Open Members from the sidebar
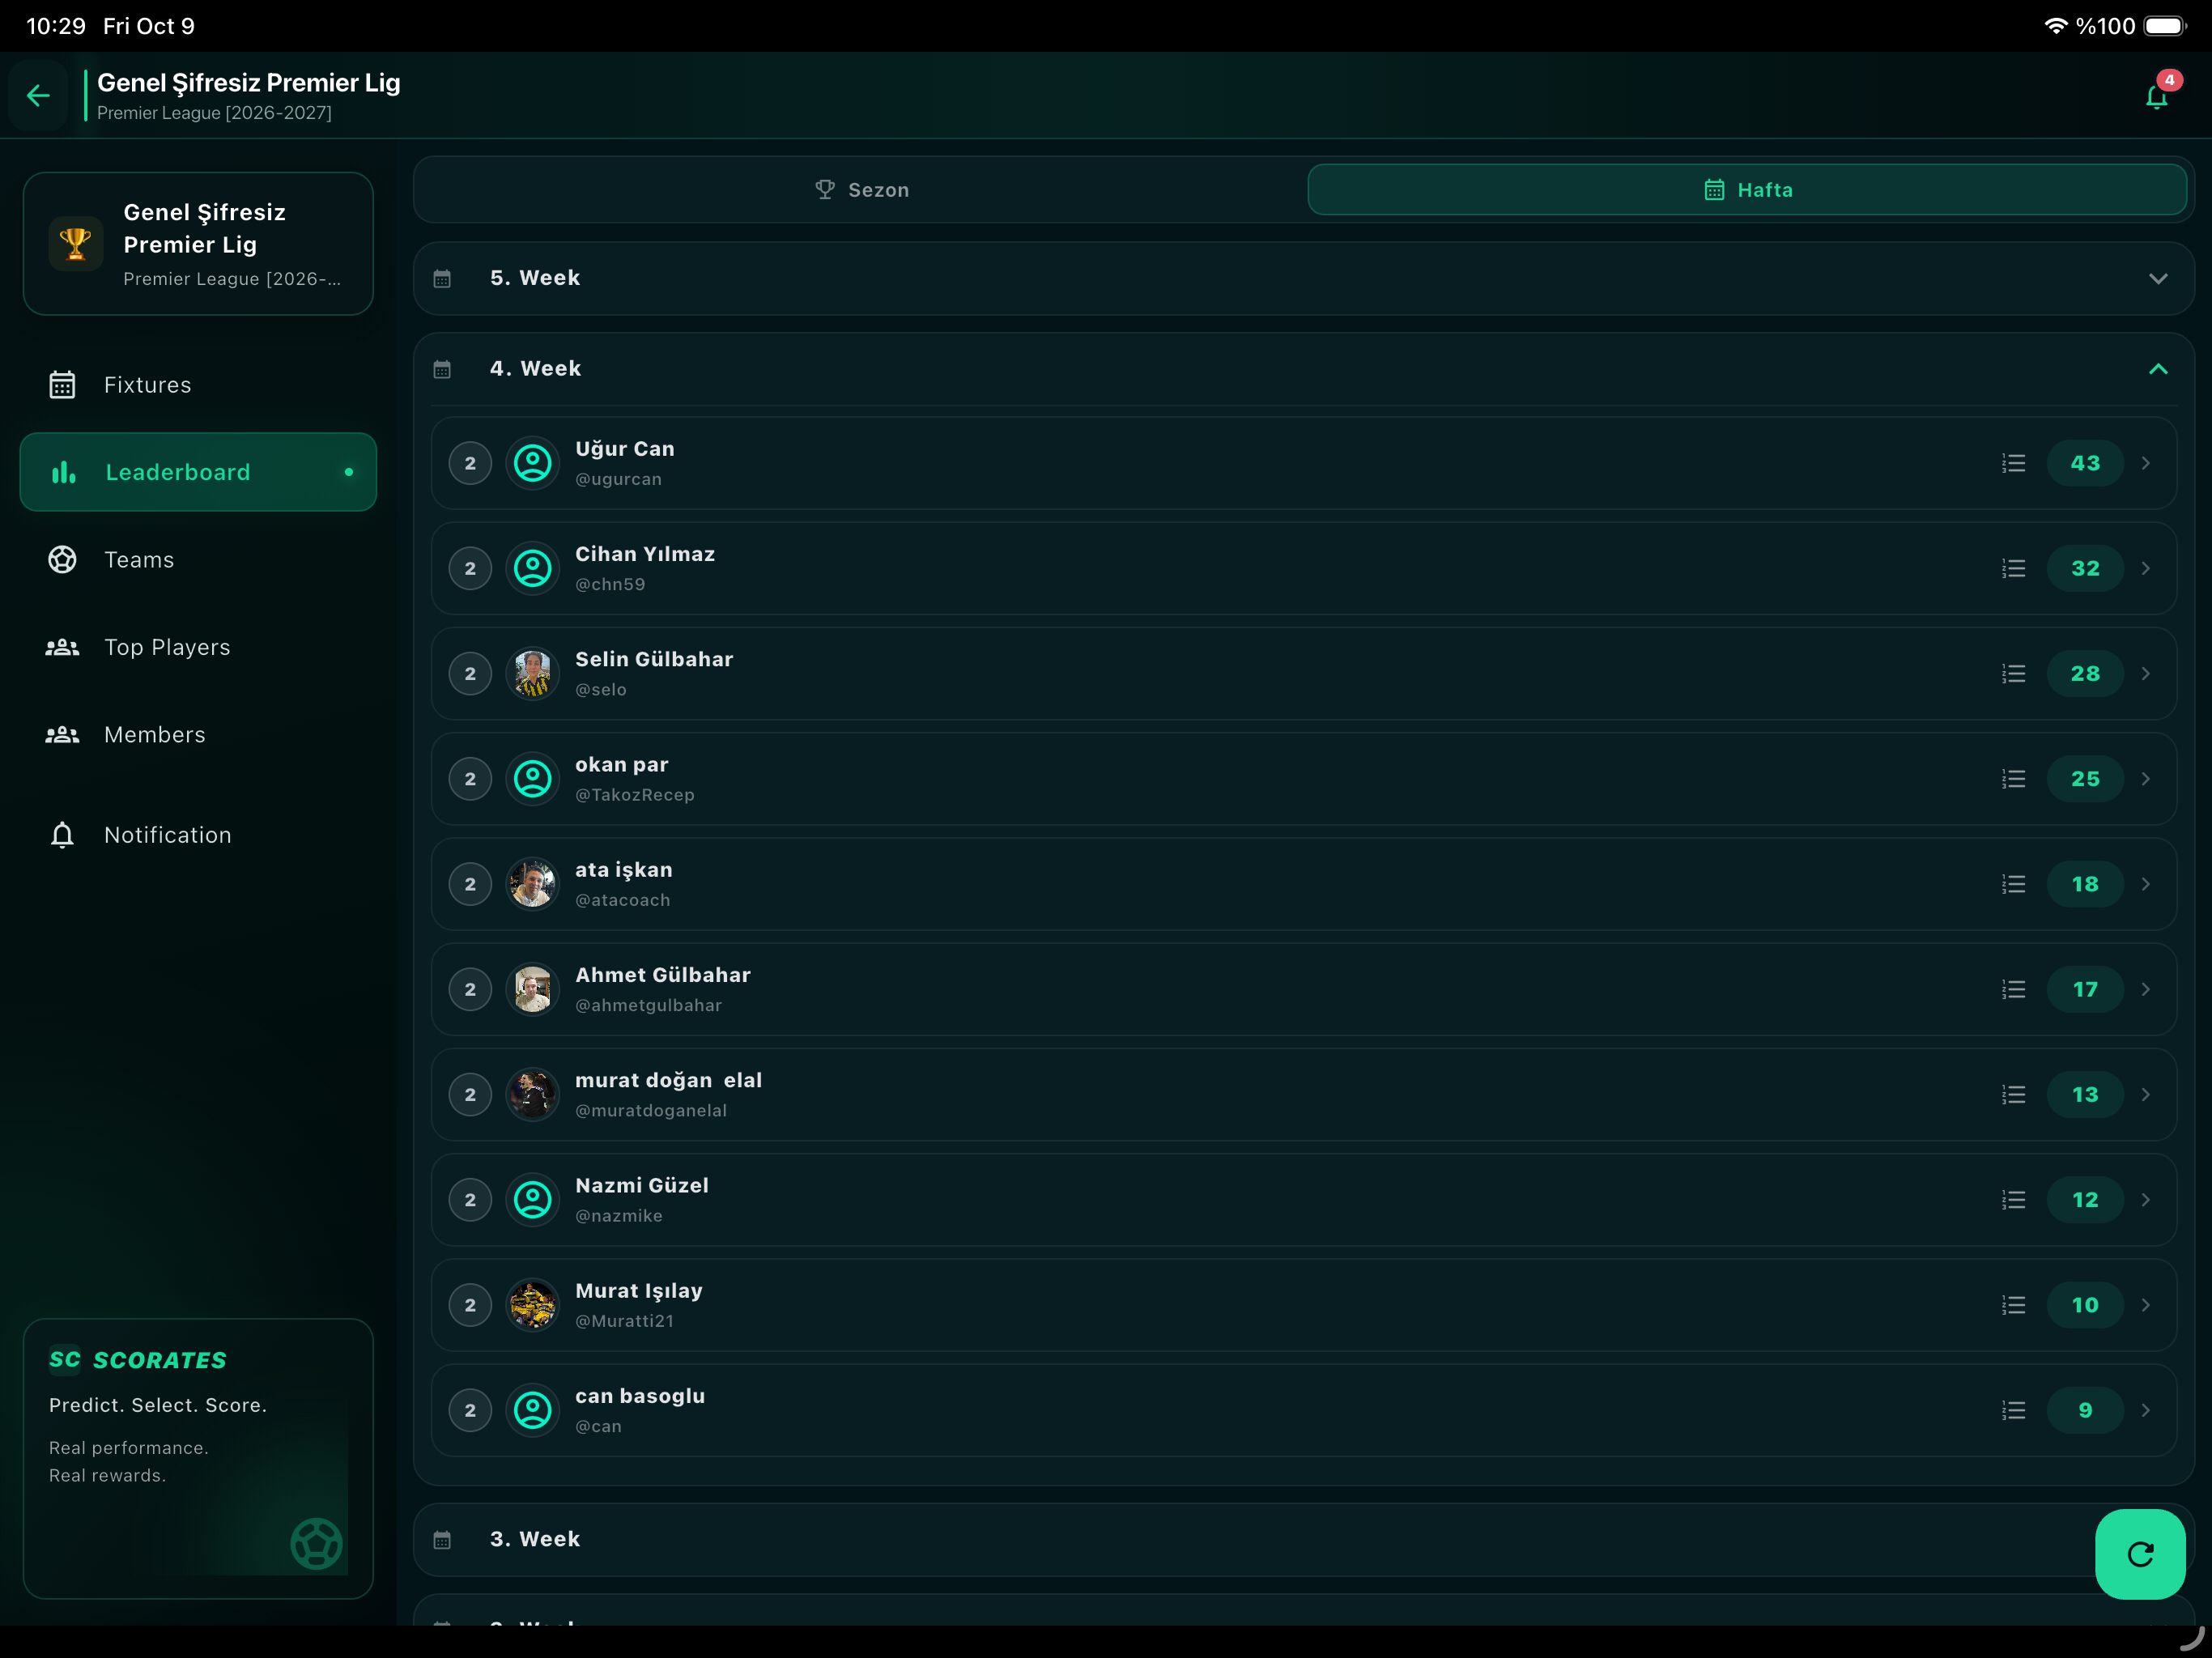This screenshot has width=2212, height=1658. coord(198,735)
